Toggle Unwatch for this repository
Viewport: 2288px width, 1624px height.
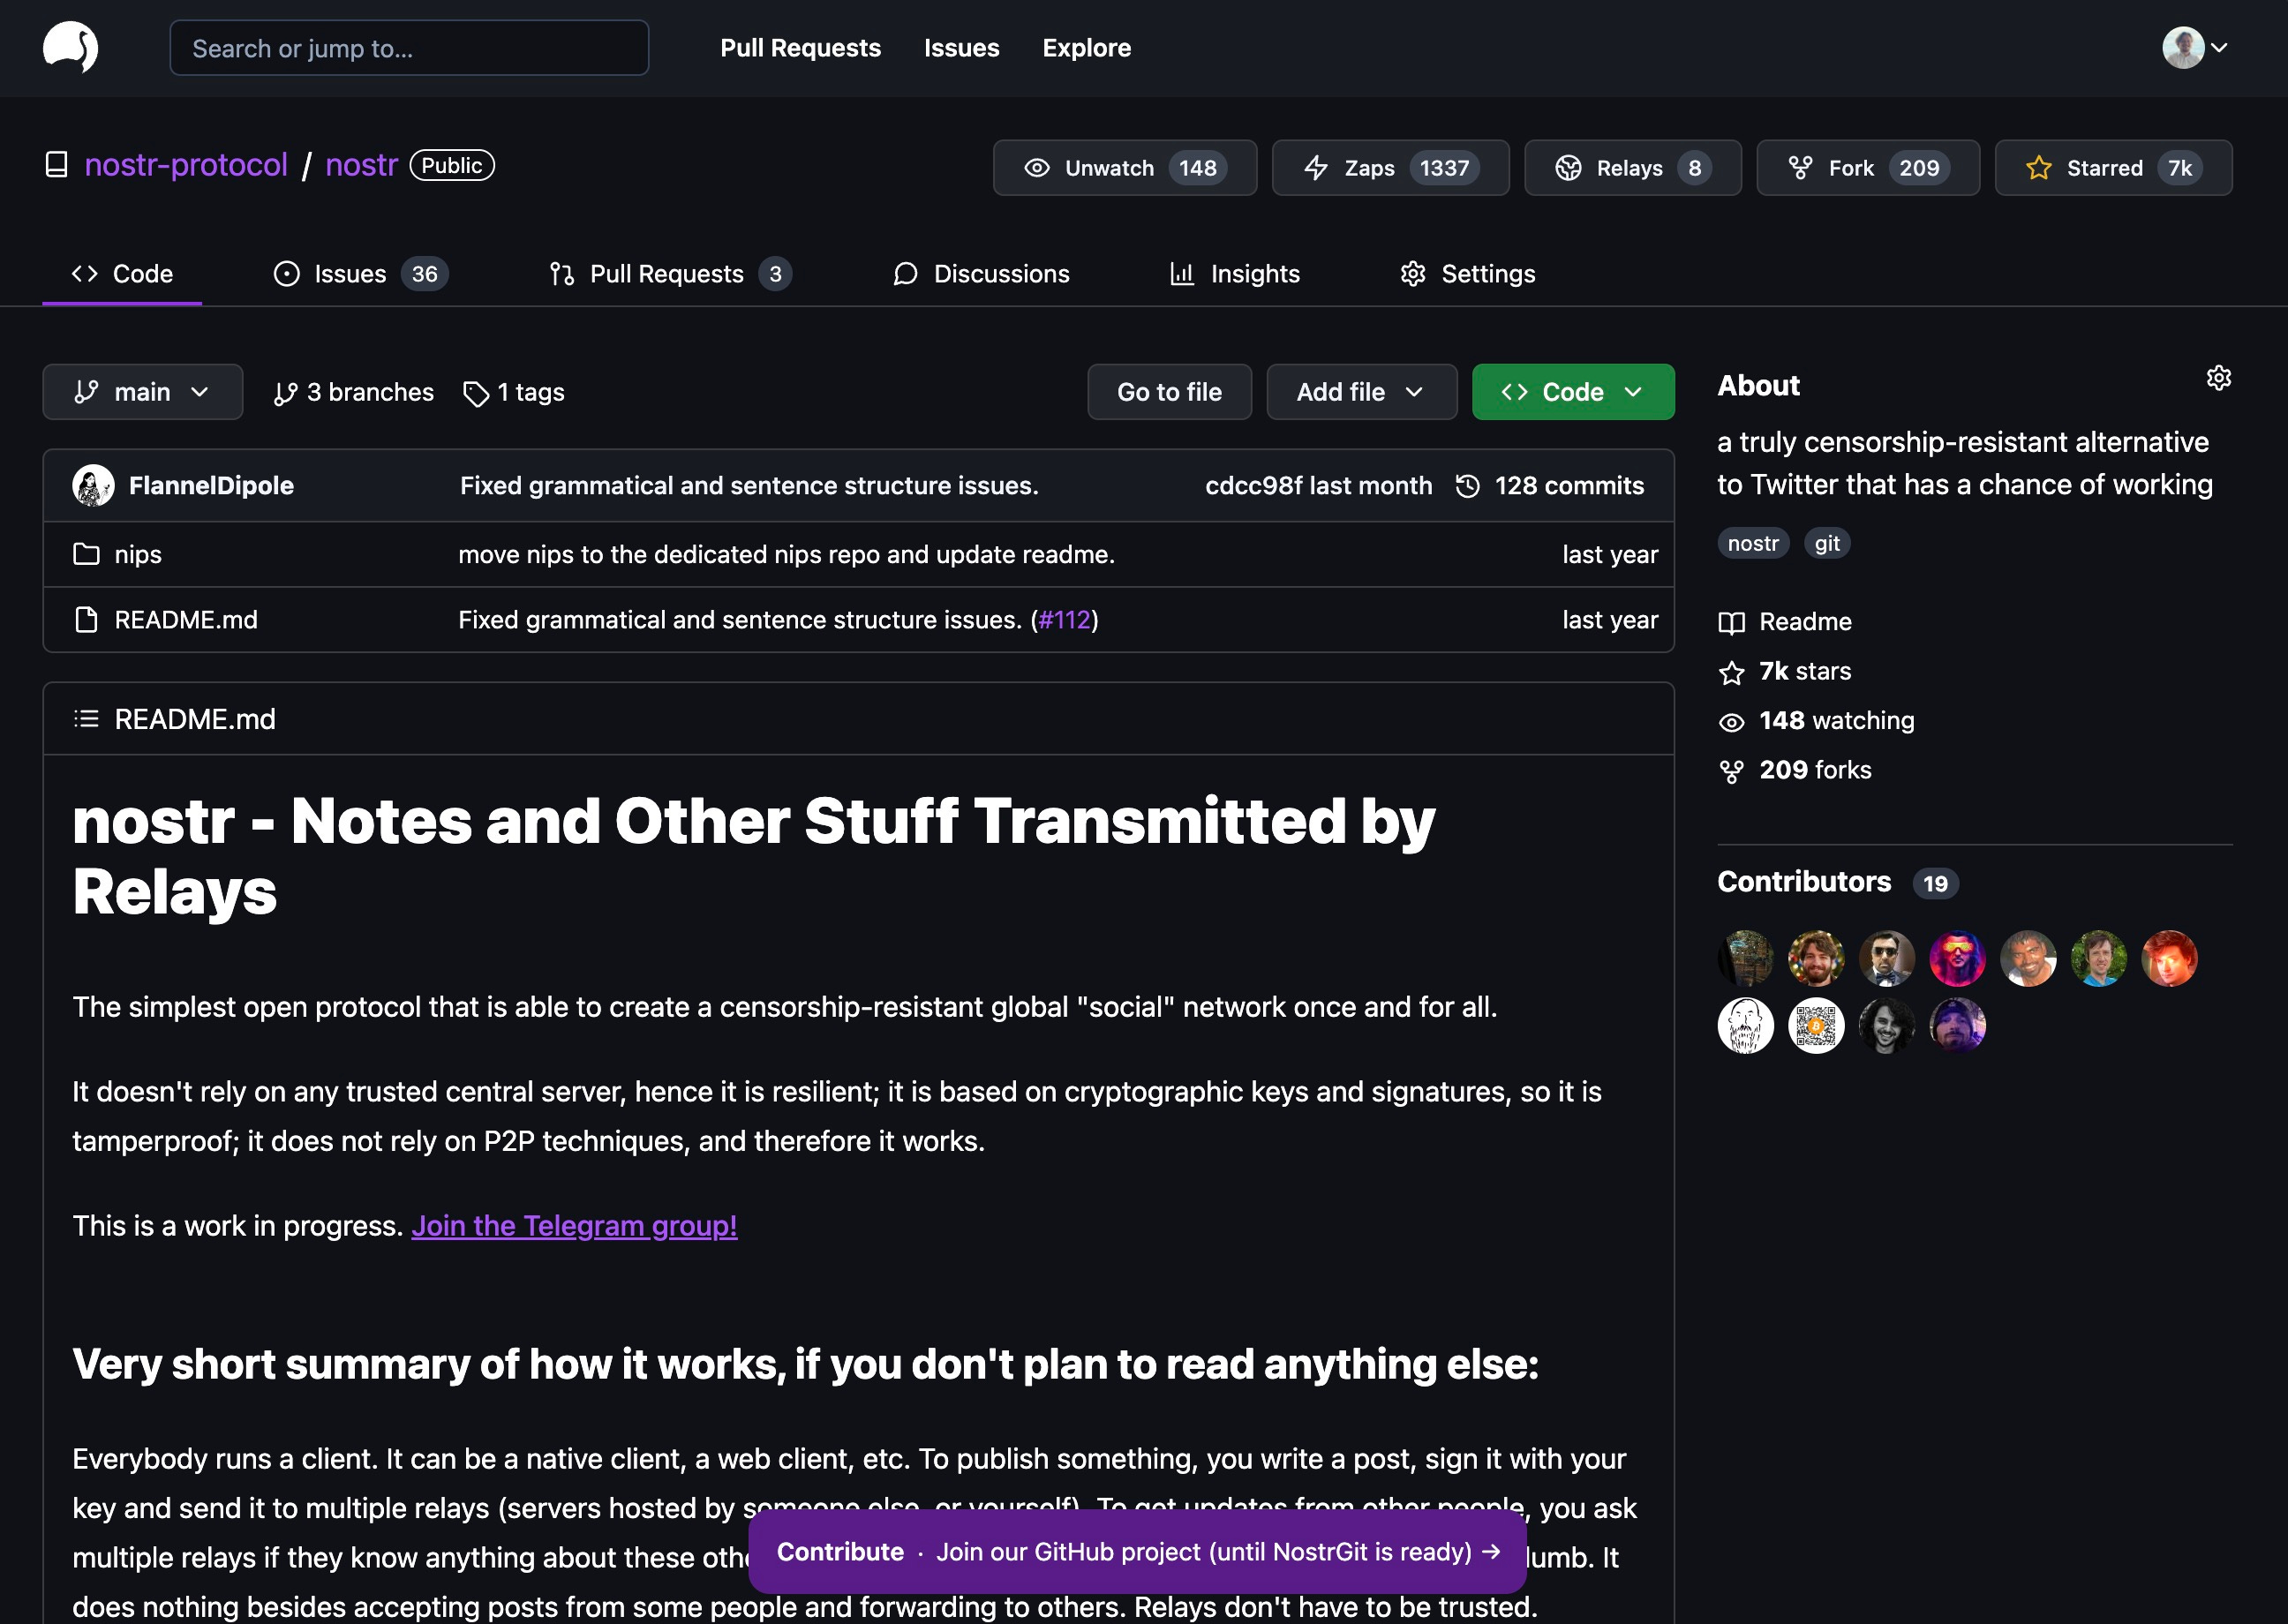pyautogui.click(x=1124, y=167)
